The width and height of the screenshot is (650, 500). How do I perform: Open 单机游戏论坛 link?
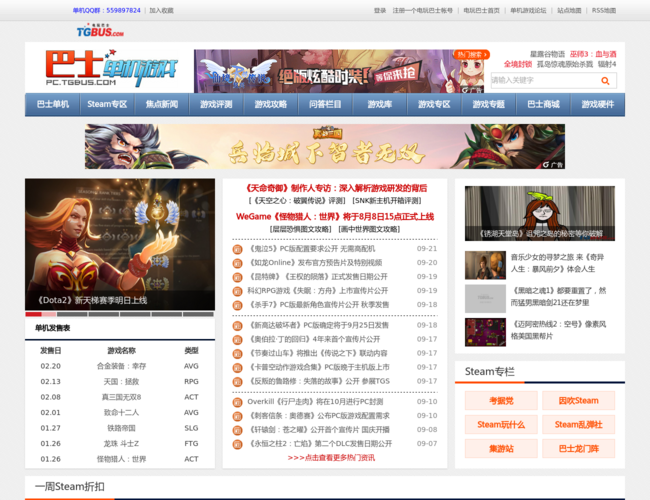pyautogui.click(x=528, y=10)
